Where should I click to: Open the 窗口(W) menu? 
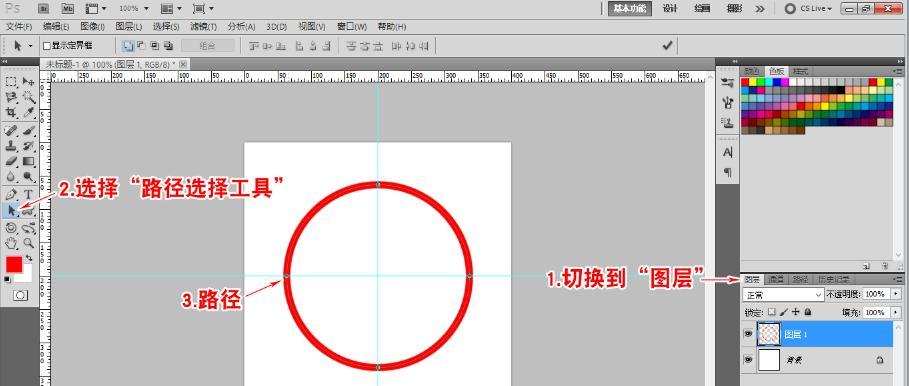[x=352, y=27]
